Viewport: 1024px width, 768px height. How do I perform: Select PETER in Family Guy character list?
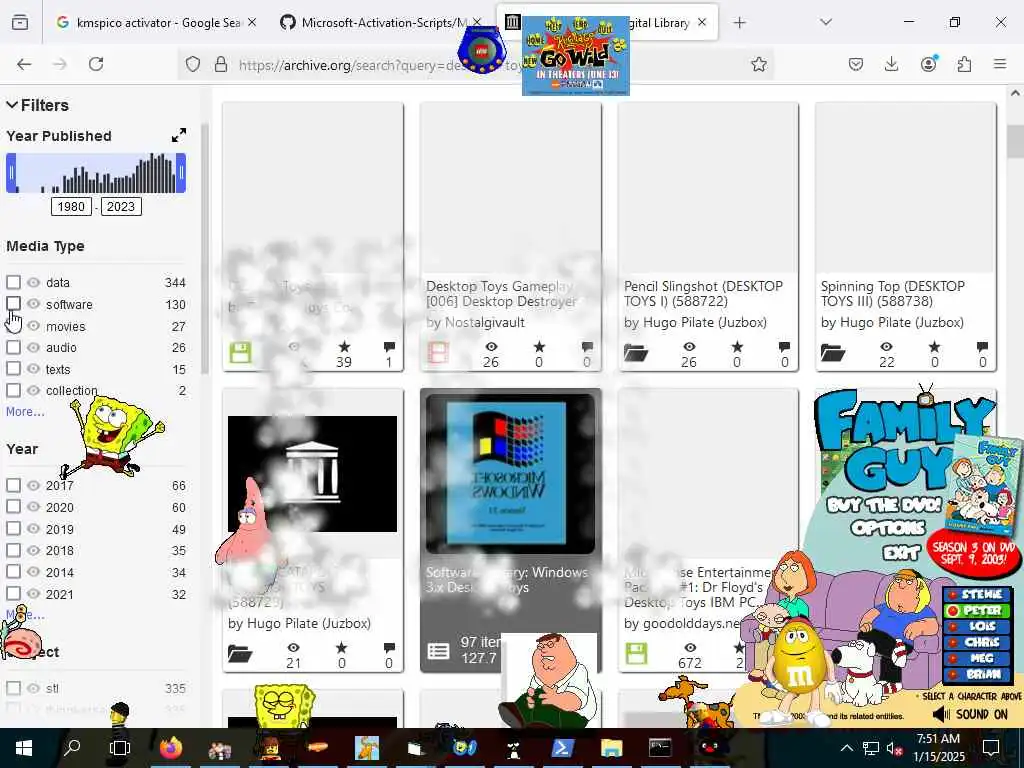tap(976, 610)
